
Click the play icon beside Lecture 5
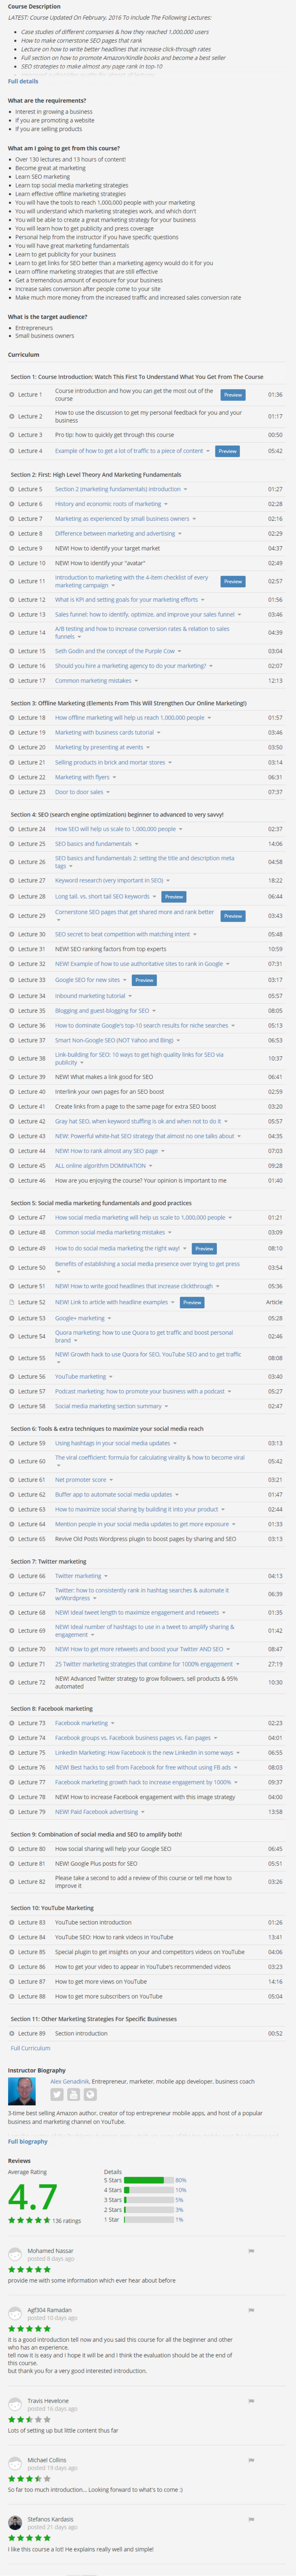pyautogui.click(x=11, y=489)
